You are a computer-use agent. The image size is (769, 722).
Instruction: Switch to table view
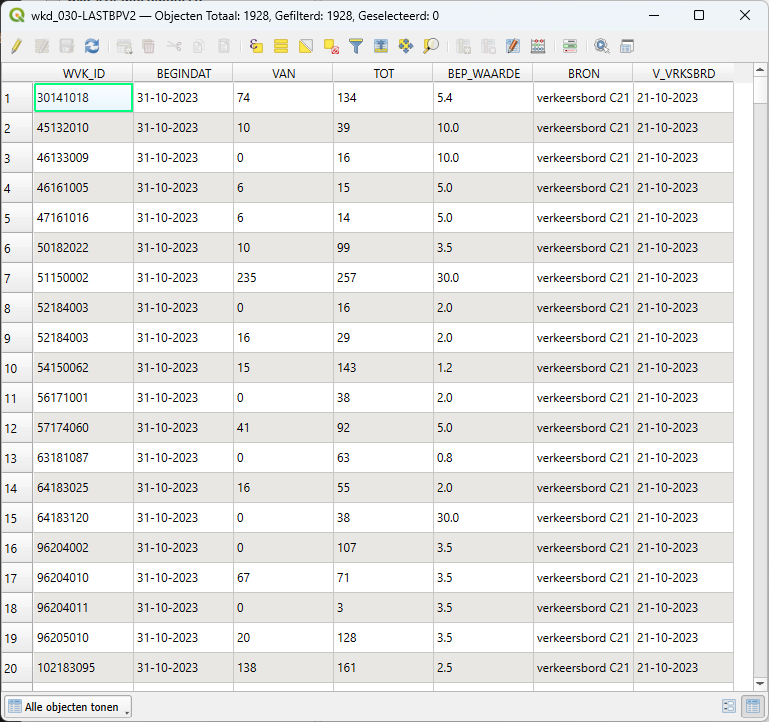point(753,706)
